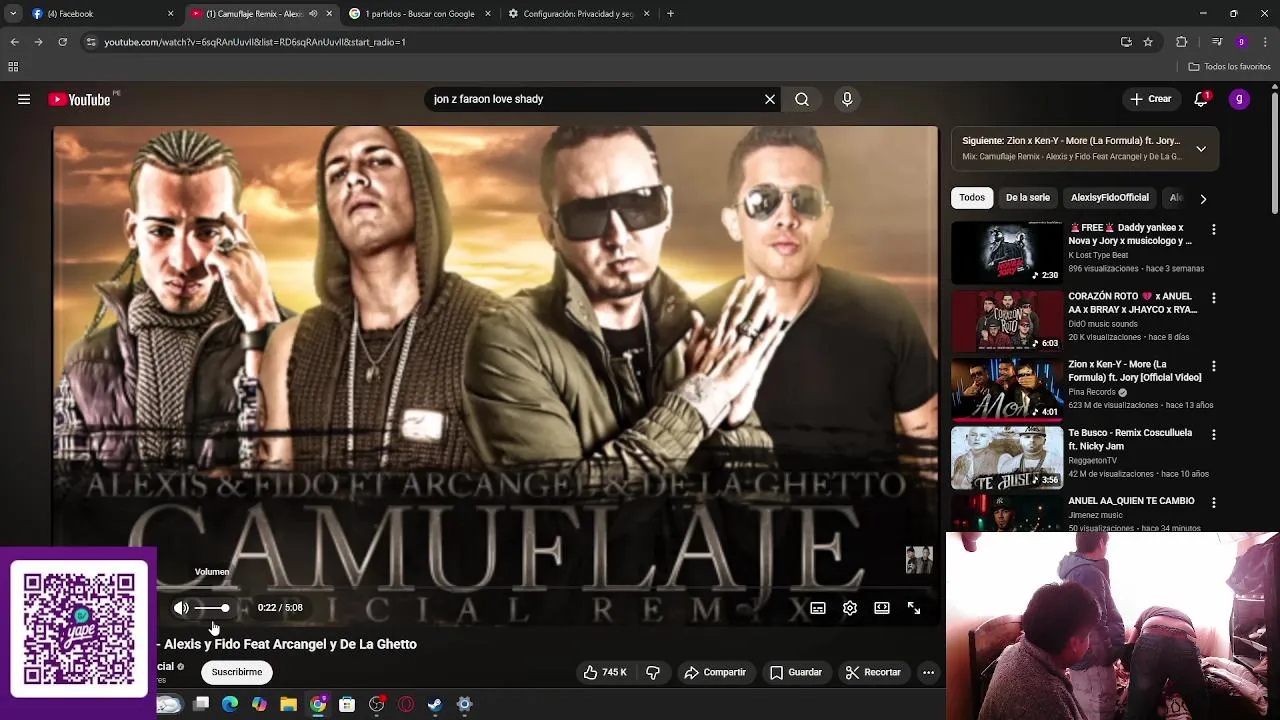Open File Explorer from the taskbar
The height and width of the screenshot is (720, 1280).
point(288,704)
